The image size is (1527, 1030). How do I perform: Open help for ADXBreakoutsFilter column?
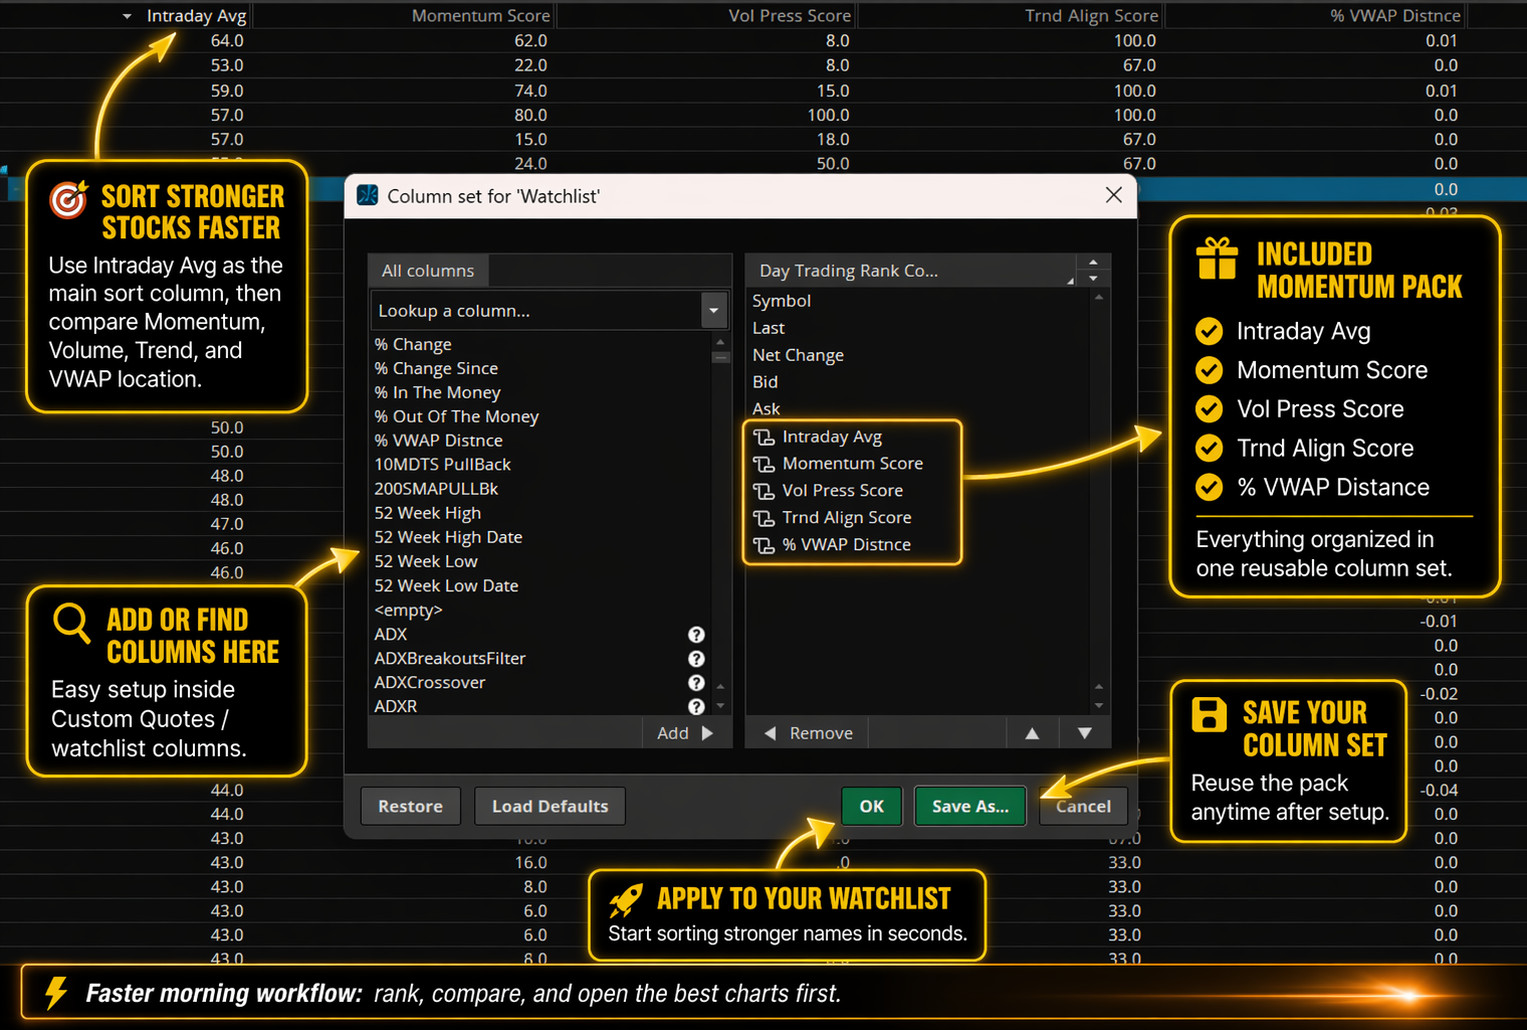point(696,659)
